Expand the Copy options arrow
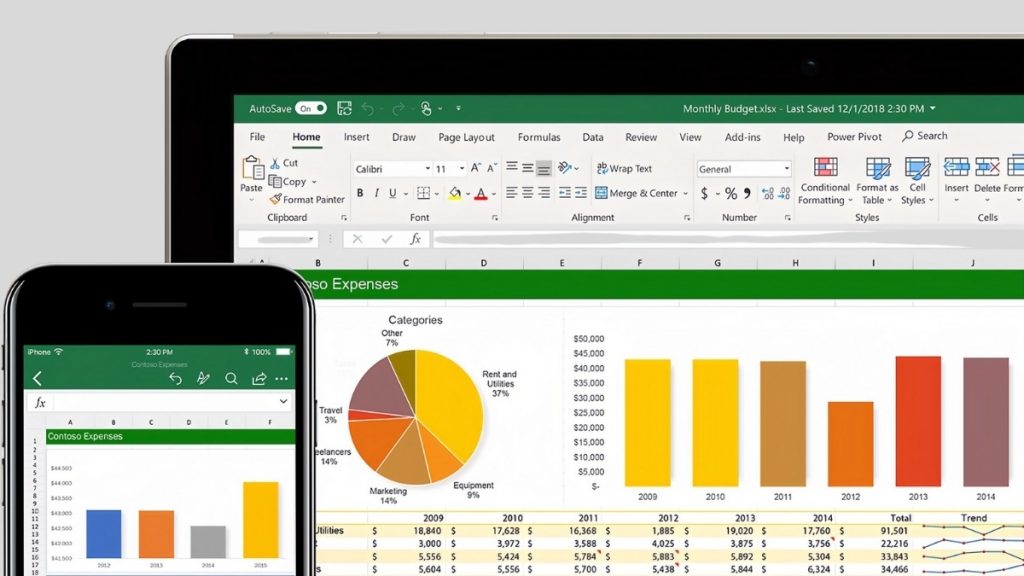 click(x=314, y=182)
